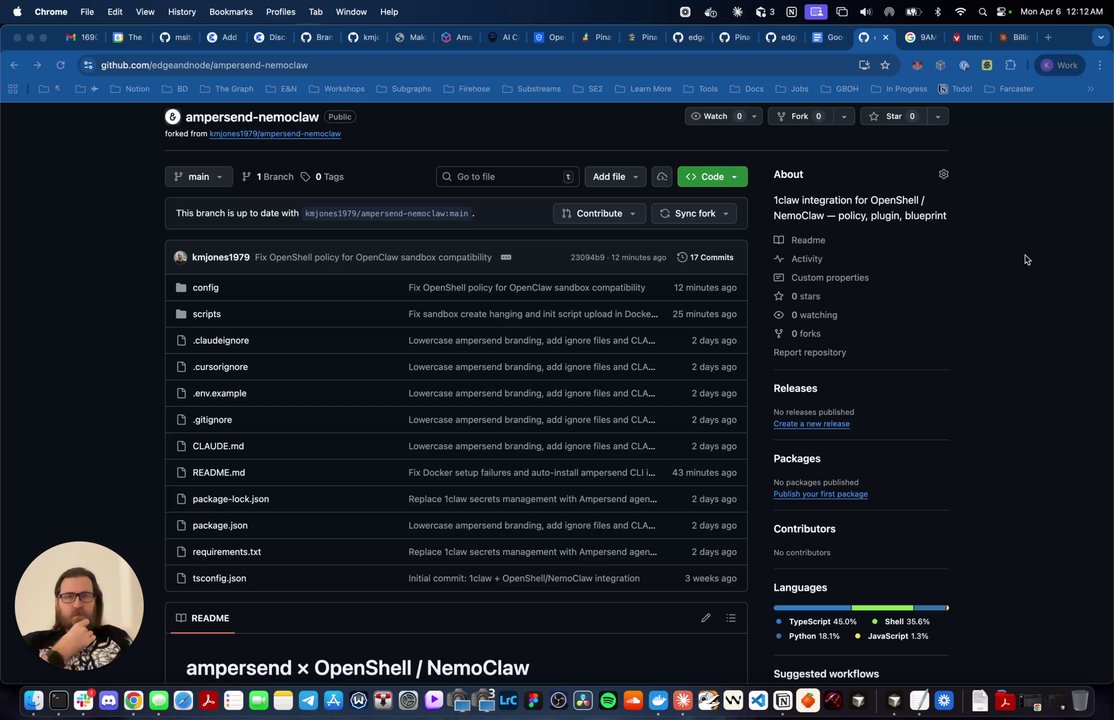Screen dimensions: 1114x720
Task: Open the Apple menu
Action: click(17, 12)
